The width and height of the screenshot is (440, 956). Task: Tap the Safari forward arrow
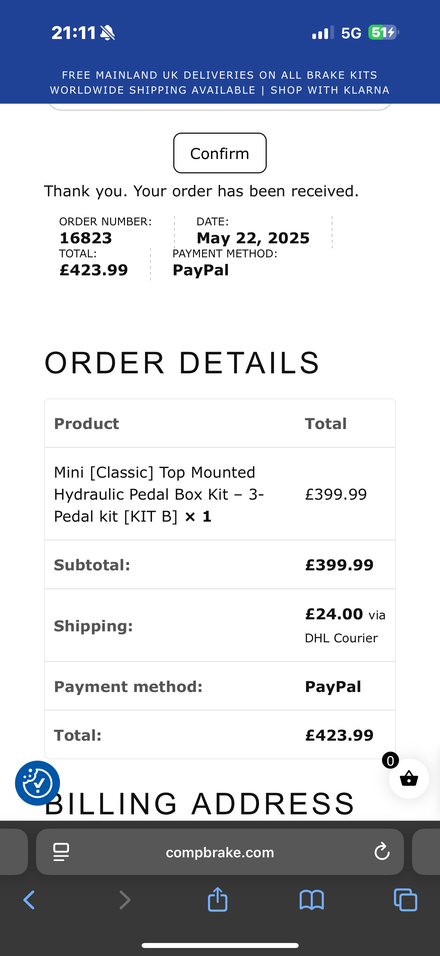124,899
